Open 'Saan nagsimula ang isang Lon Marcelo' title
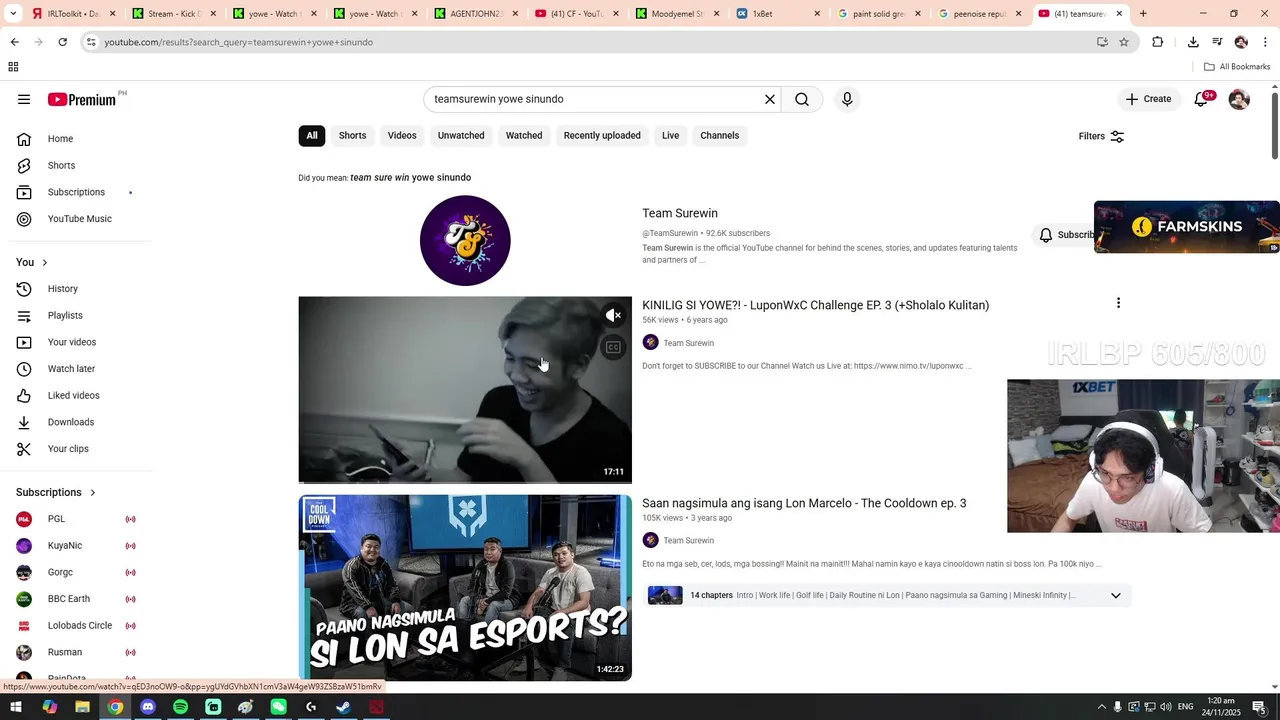Viewport: 1280px width, 720px height. (x=804, y=503)
